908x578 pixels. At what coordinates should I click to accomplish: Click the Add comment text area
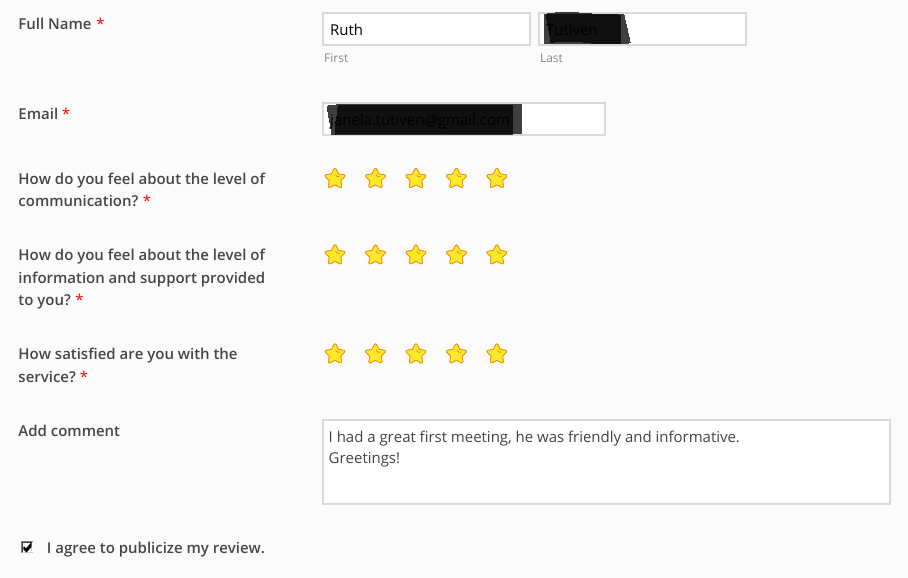606,462
